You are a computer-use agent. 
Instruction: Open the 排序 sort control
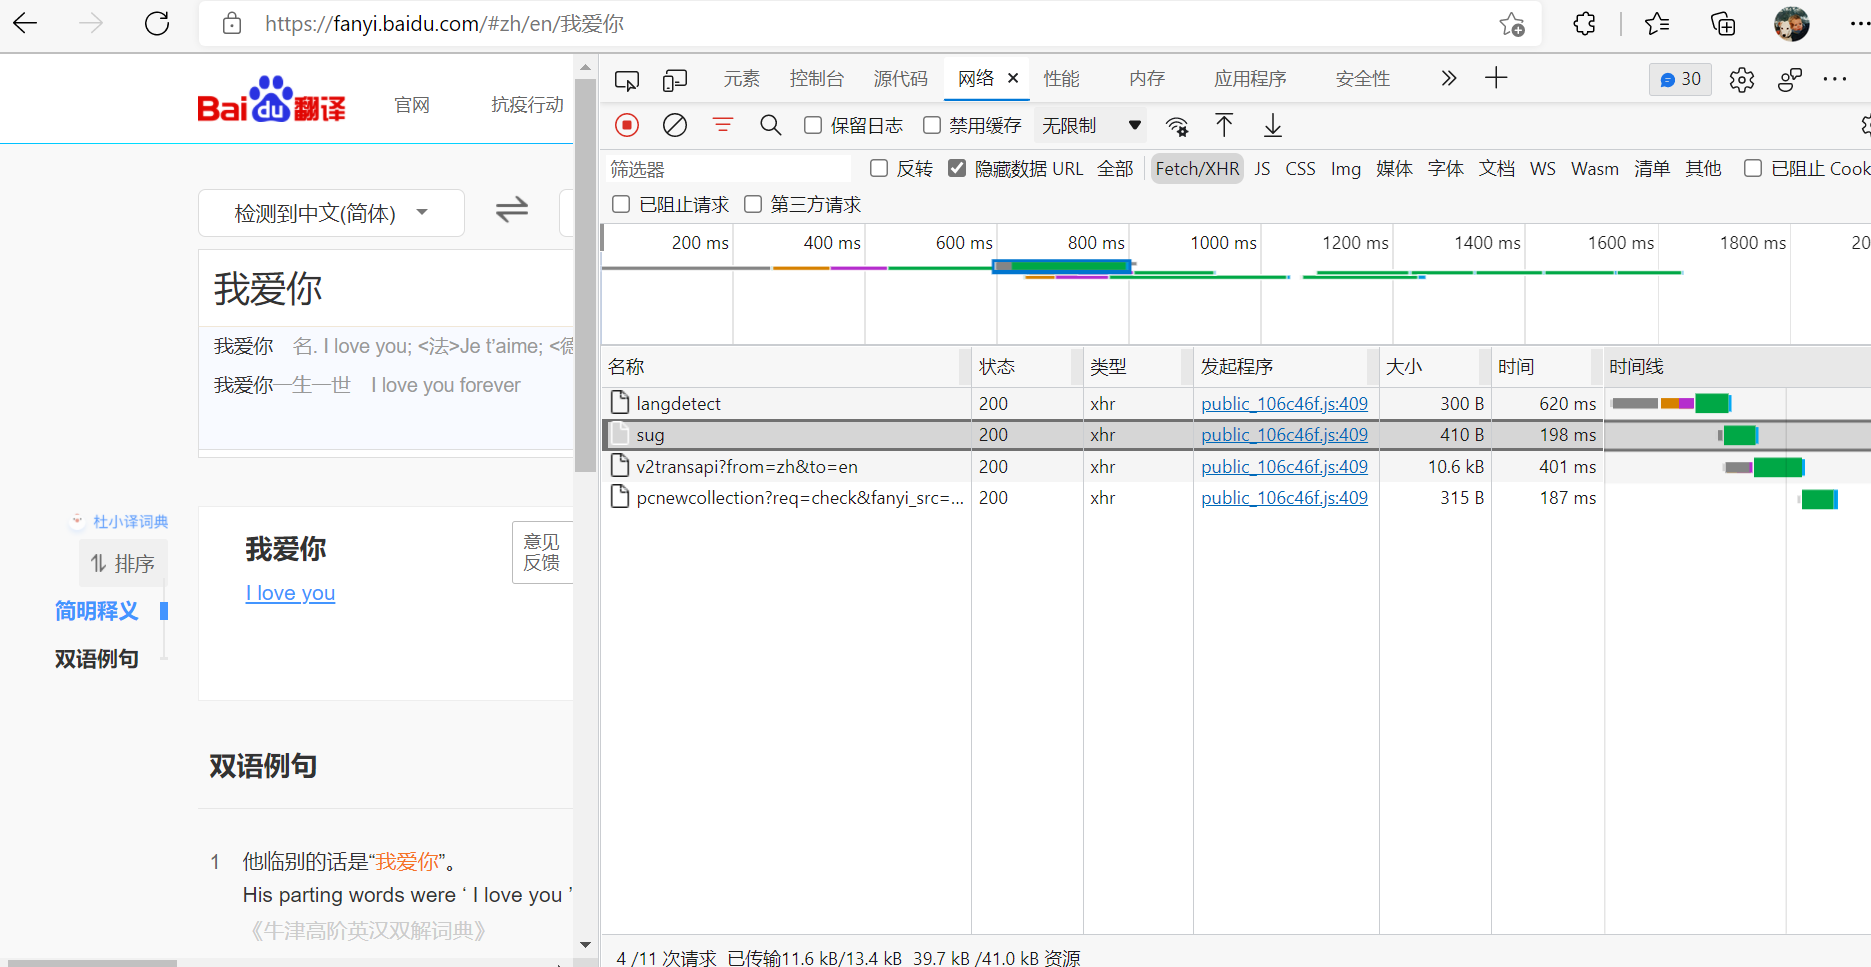123,564
